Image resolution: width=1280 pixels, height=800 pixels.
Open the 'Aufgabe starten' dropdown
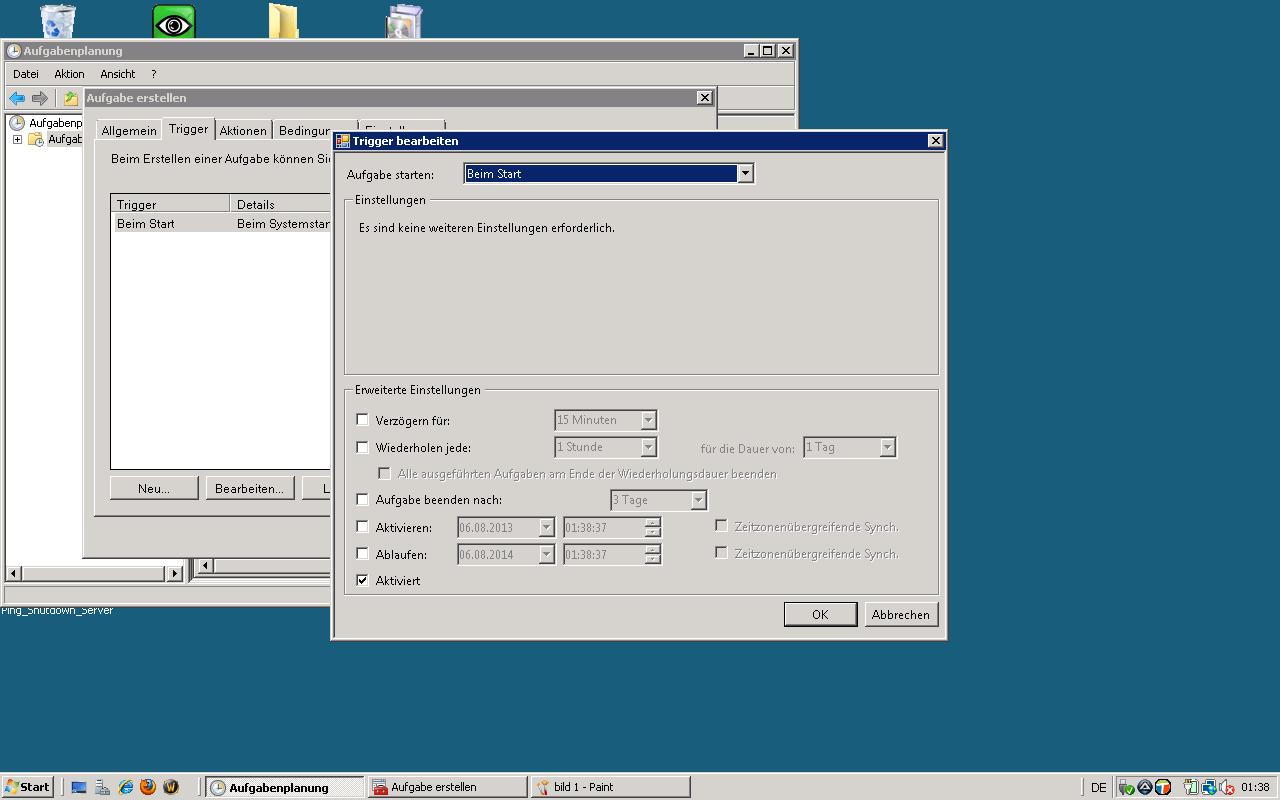click(x=745, y=173)
